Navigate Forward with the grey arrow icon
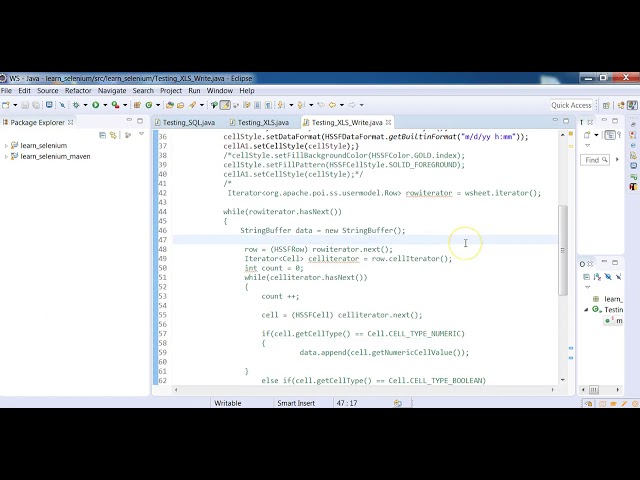 (x=352, y=105)
